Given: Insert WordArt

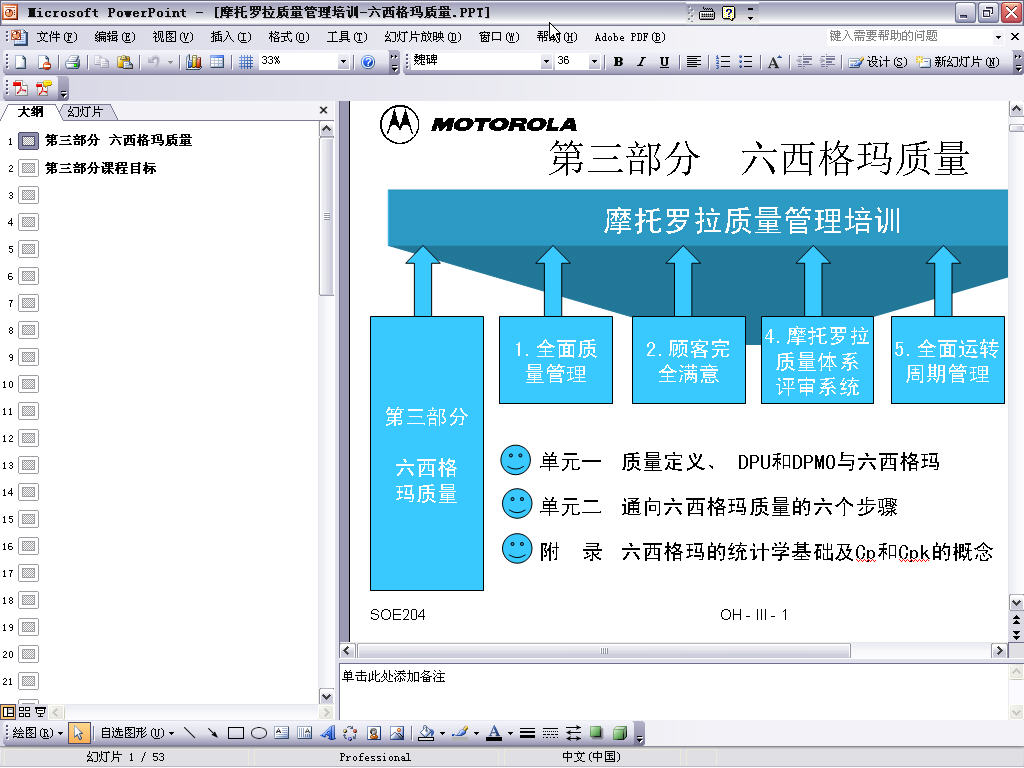Looking at the screenshot, I should tap(327, 733).
